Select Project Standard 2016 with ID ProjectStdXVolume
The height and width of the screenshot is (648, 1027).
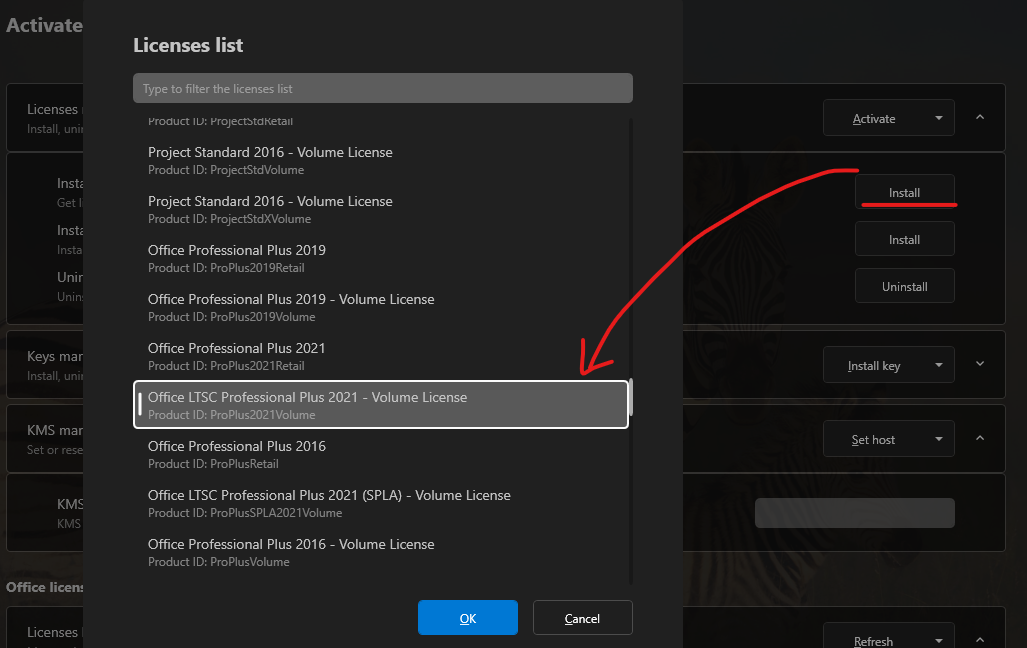(381, 209)
